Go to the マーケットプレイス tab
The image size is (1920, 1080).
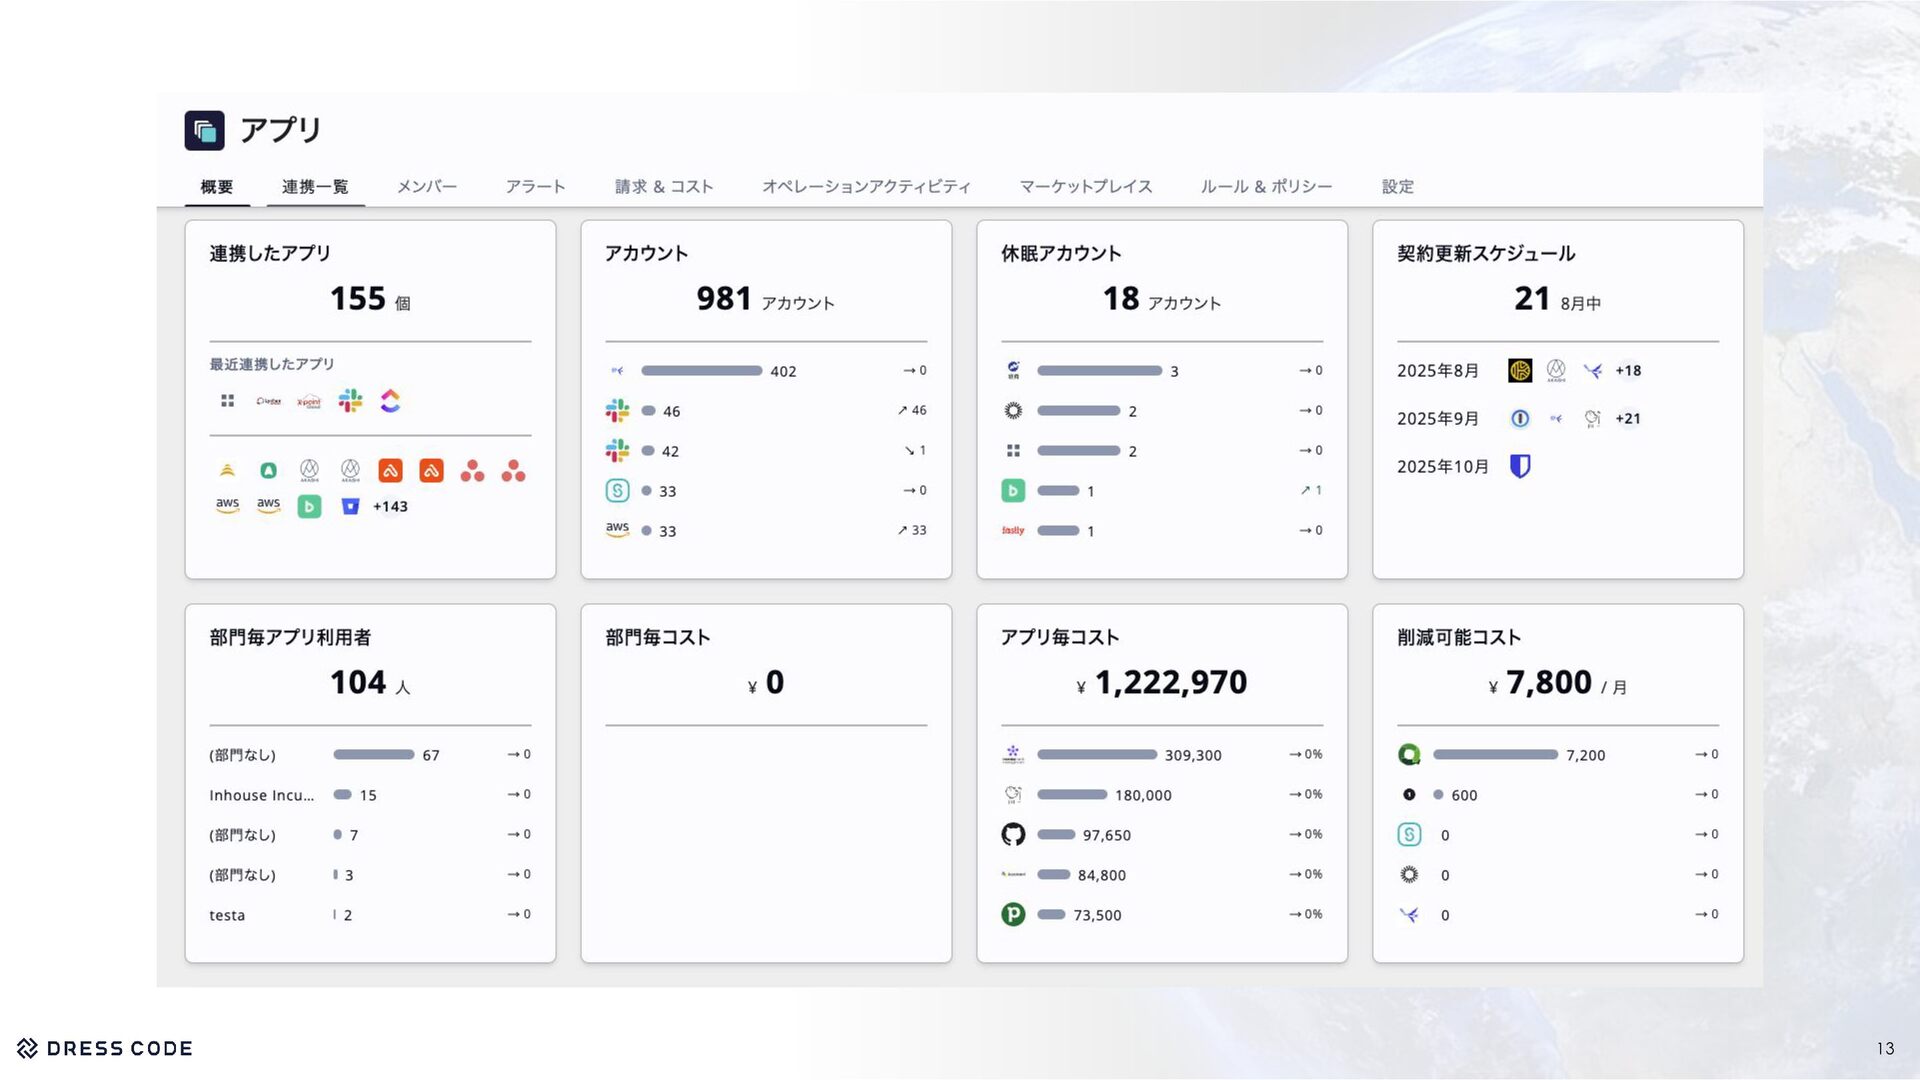tap(1085, 187)
